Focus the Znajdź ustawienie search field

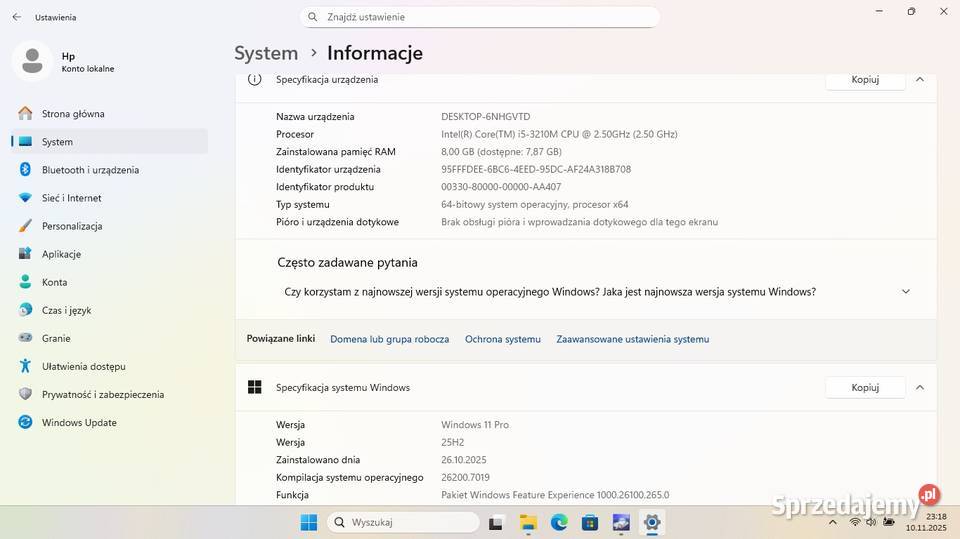[x=479, y=17]
